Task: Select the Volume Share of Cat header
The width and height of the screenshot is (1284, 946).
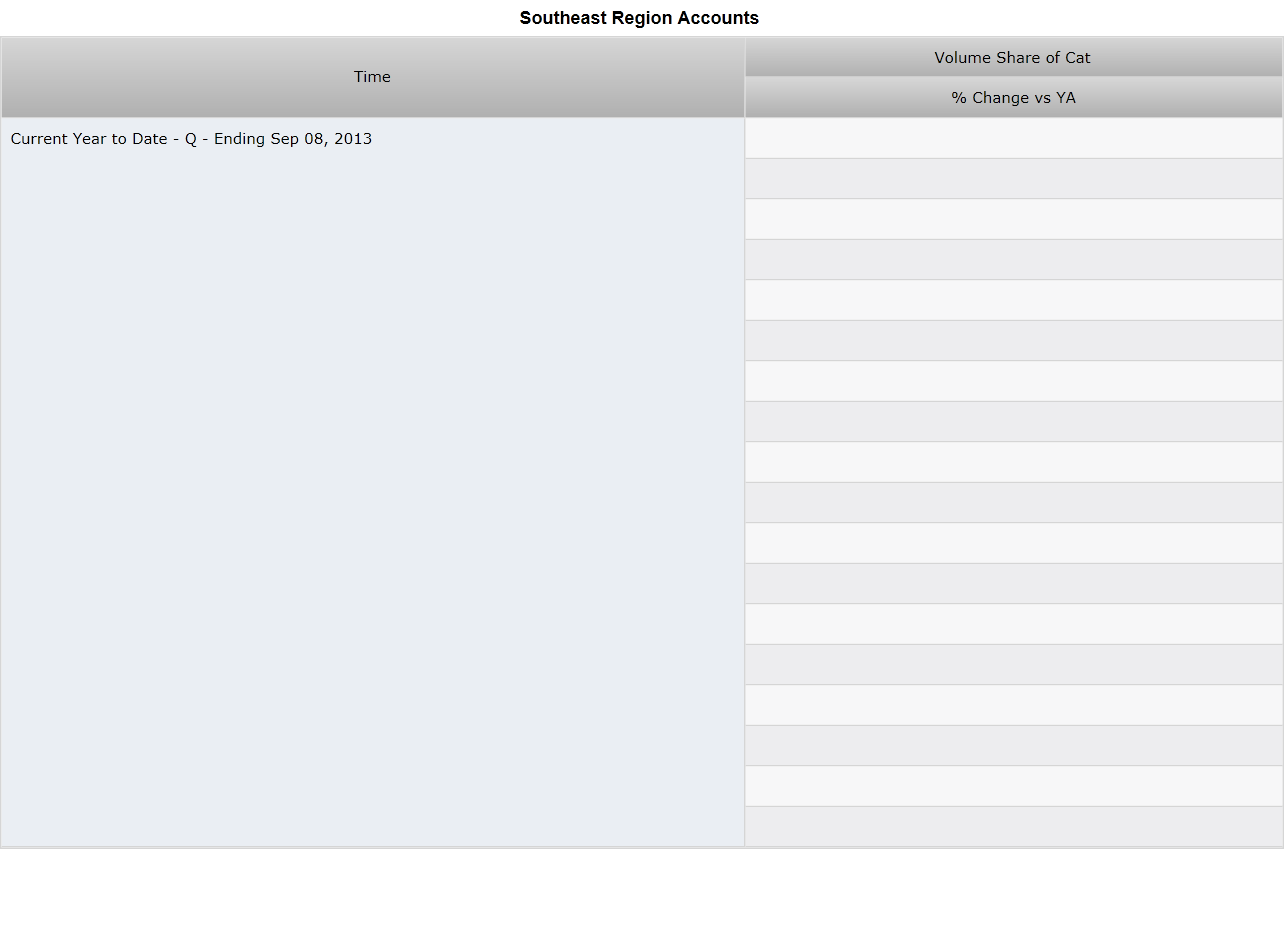Action: tap(1013, 58)
